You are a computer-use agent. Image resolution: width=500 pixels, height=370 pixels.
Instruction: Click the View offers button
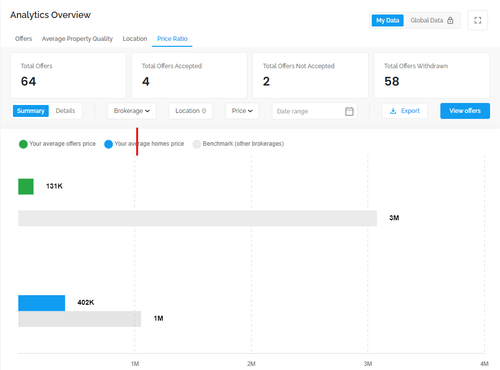pos(465,111)
